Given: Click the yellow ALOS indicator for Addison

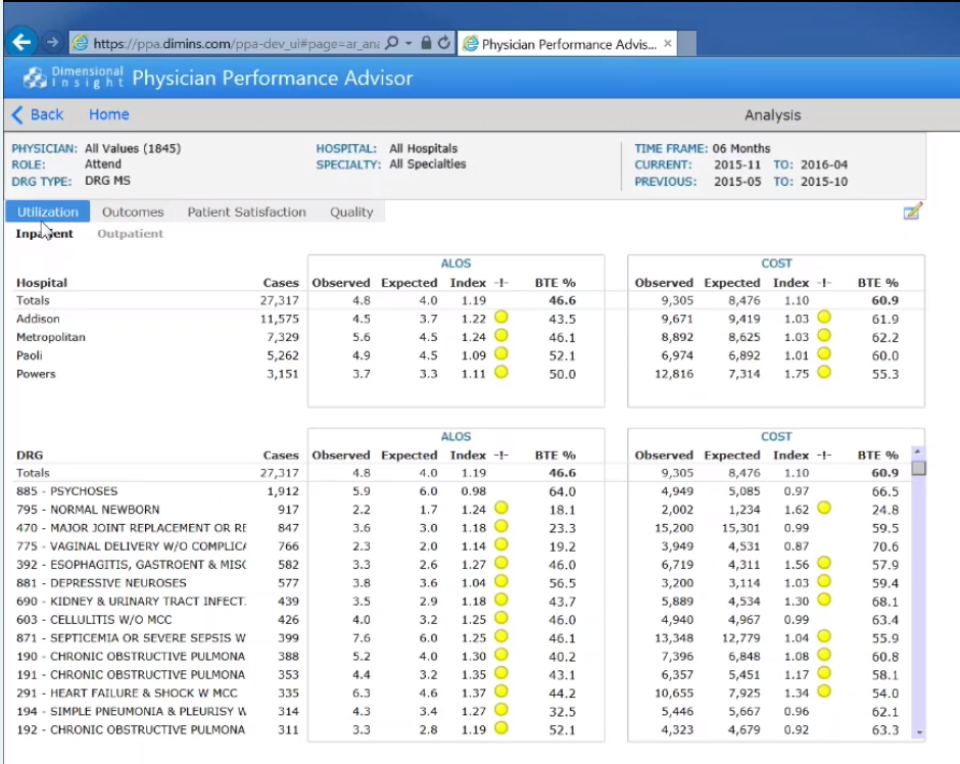Looking at the screenshot, I should point(501,318).
